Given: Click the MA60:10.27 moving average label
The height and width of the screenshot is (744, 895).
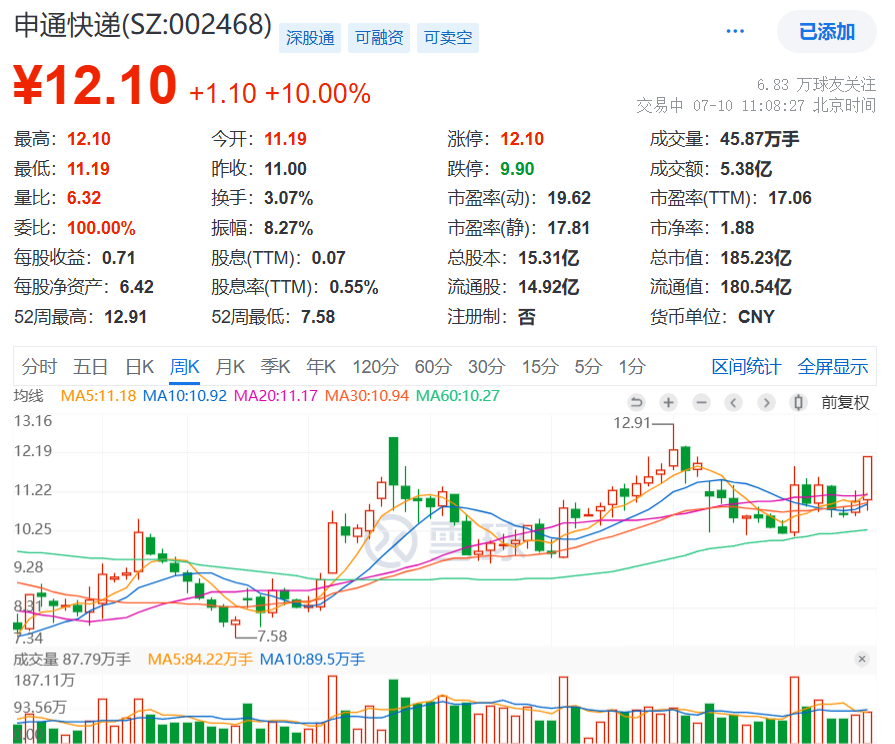Looking at the screenshot, I should pyautogui.click(x=457, y=396).
